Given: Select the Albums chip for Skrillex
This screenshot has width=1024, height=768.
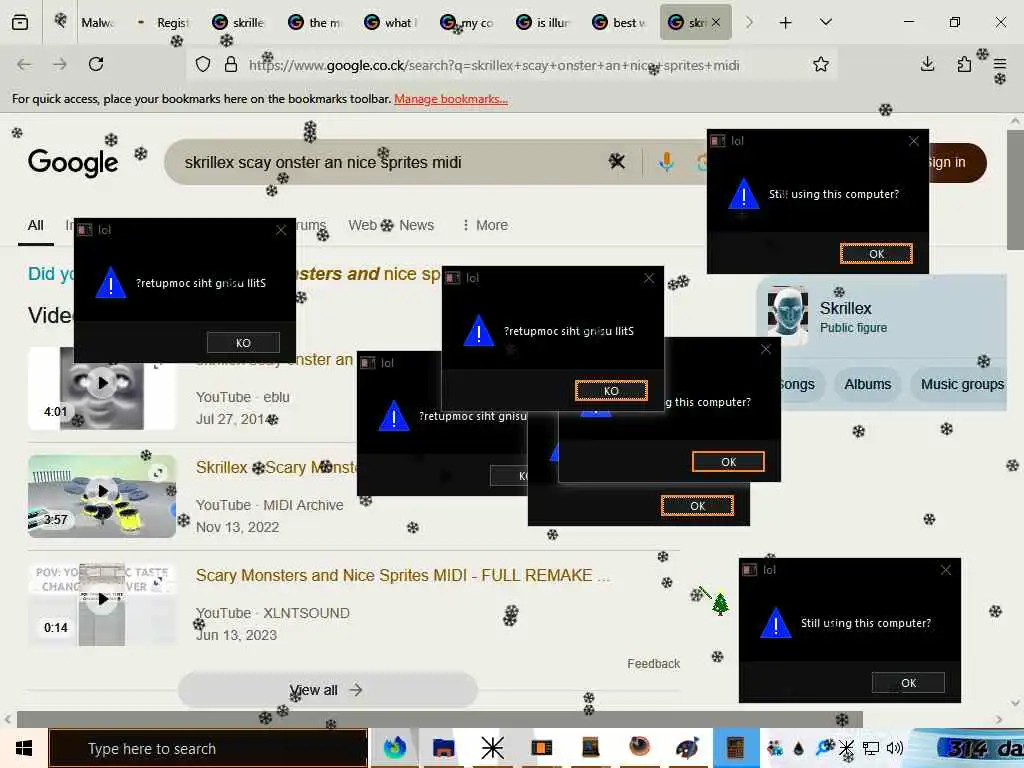Looking at the screenshot, I should point(867,384).
